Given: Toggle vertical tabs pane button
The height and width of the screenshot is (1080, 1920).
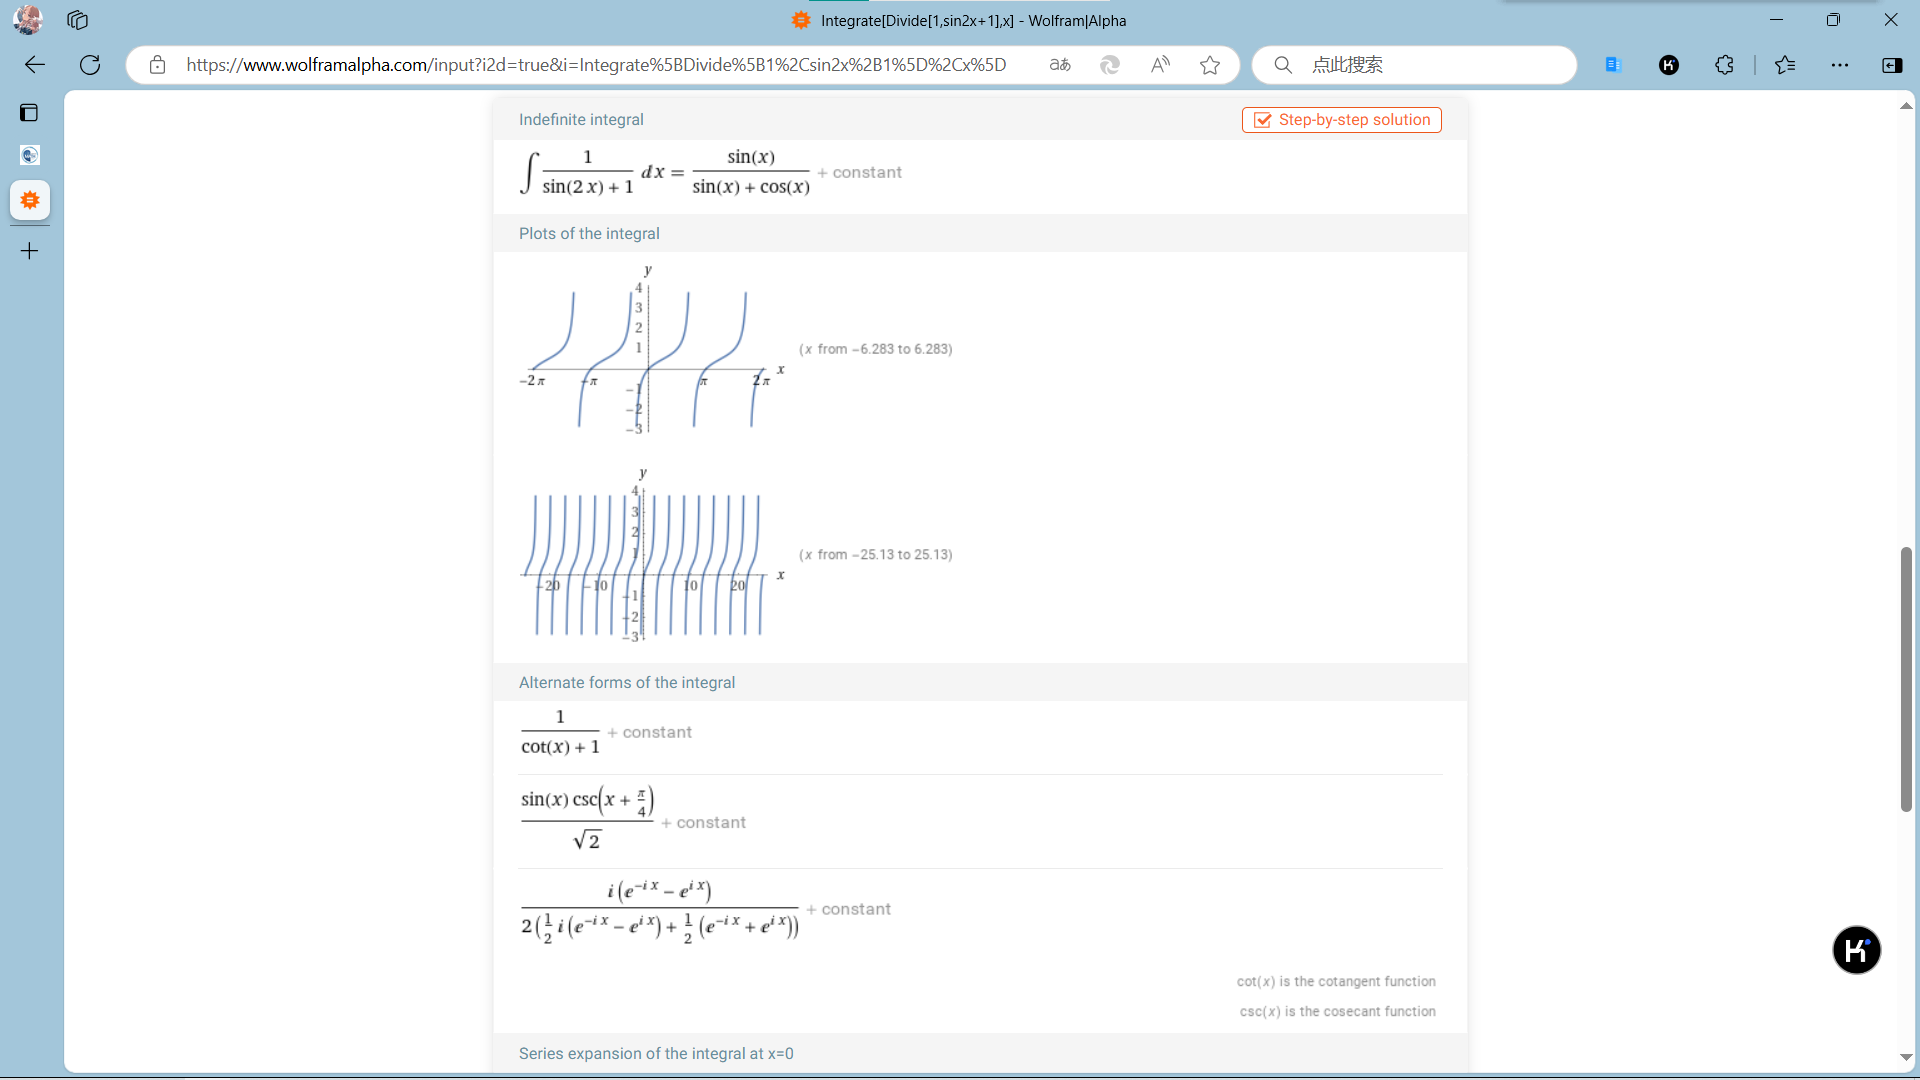Looking at the screenshot, I should (x=29, y=113).
